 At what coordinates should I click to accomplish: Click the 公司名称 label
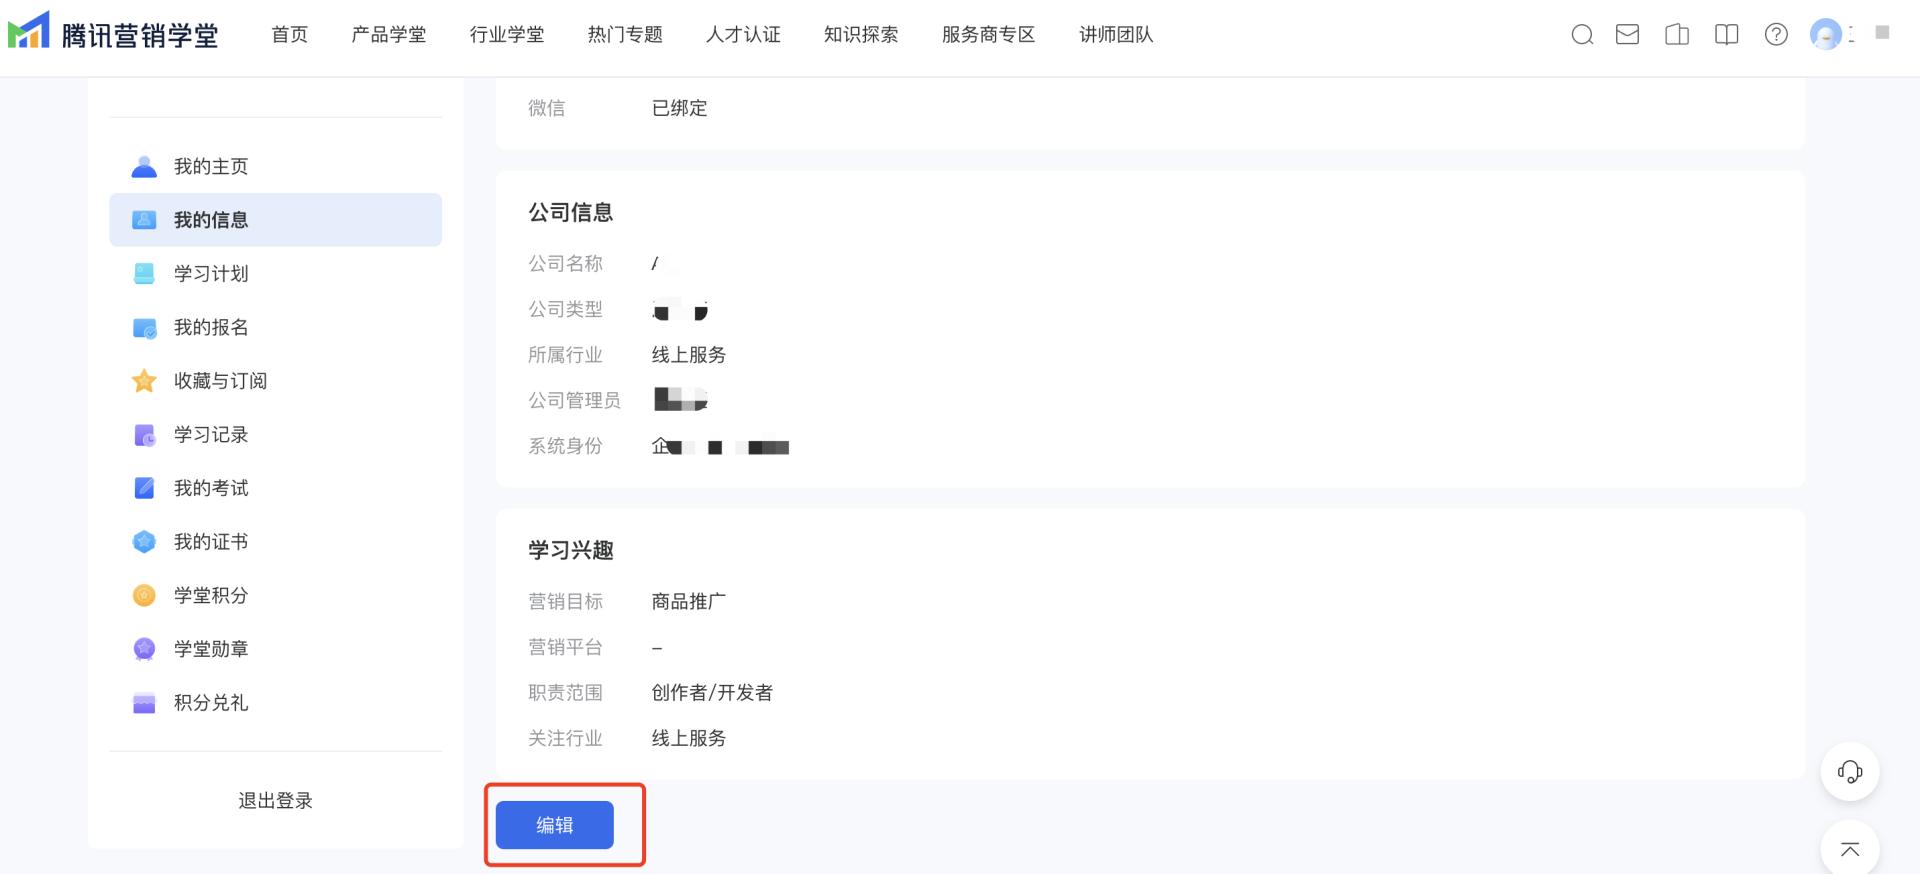566,264
